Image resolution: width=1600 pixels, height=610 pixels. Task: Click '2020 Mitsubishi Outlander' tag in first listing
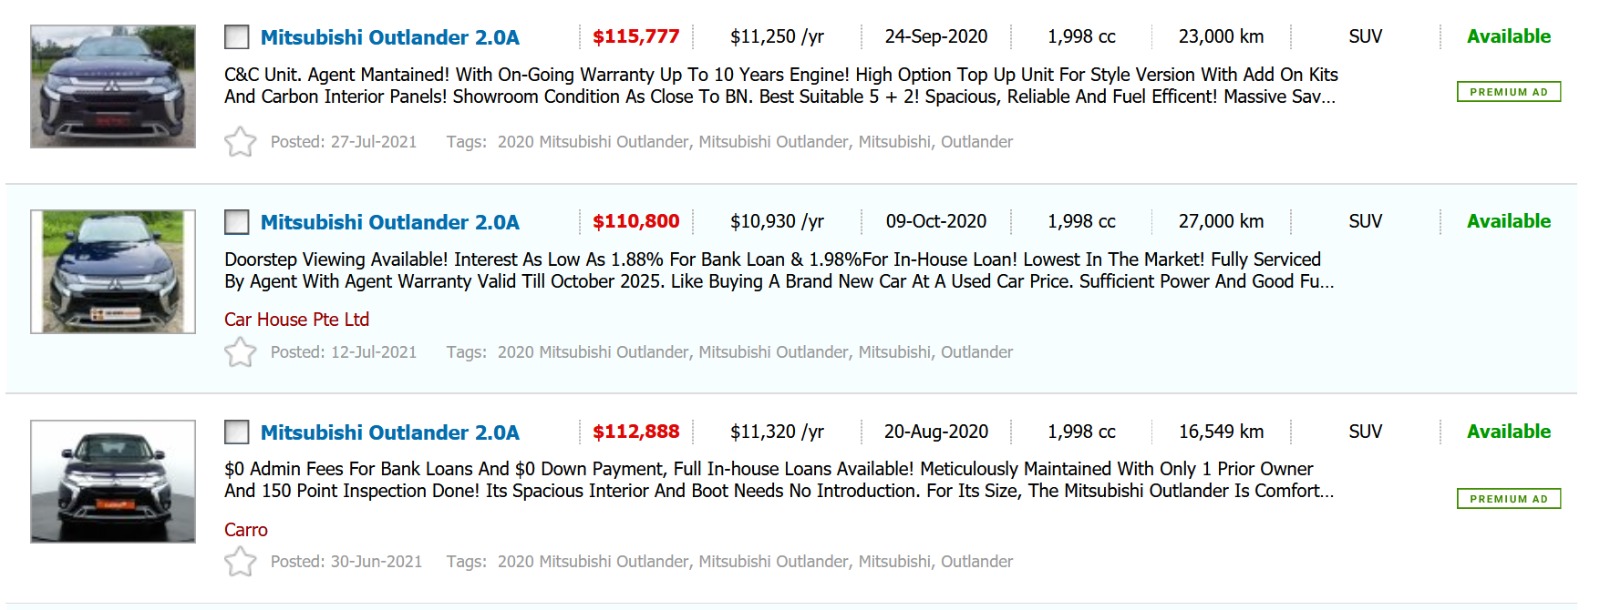click(593, 142)
